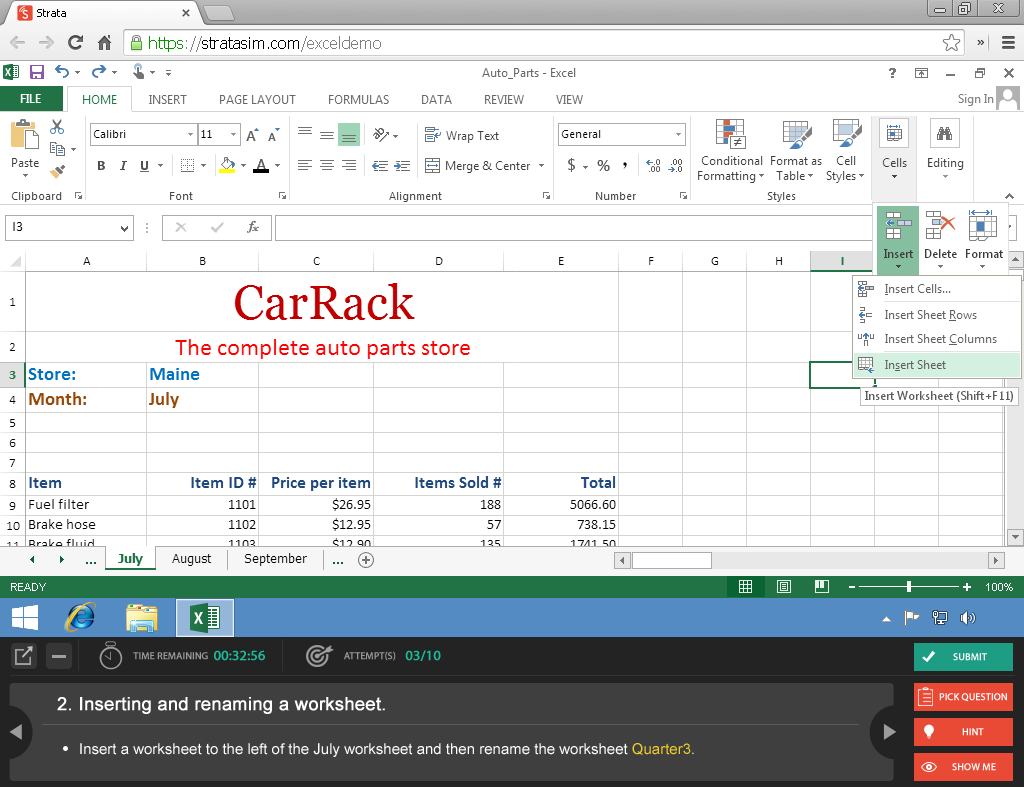Open the Format as Table dropdown

[795, 152]
